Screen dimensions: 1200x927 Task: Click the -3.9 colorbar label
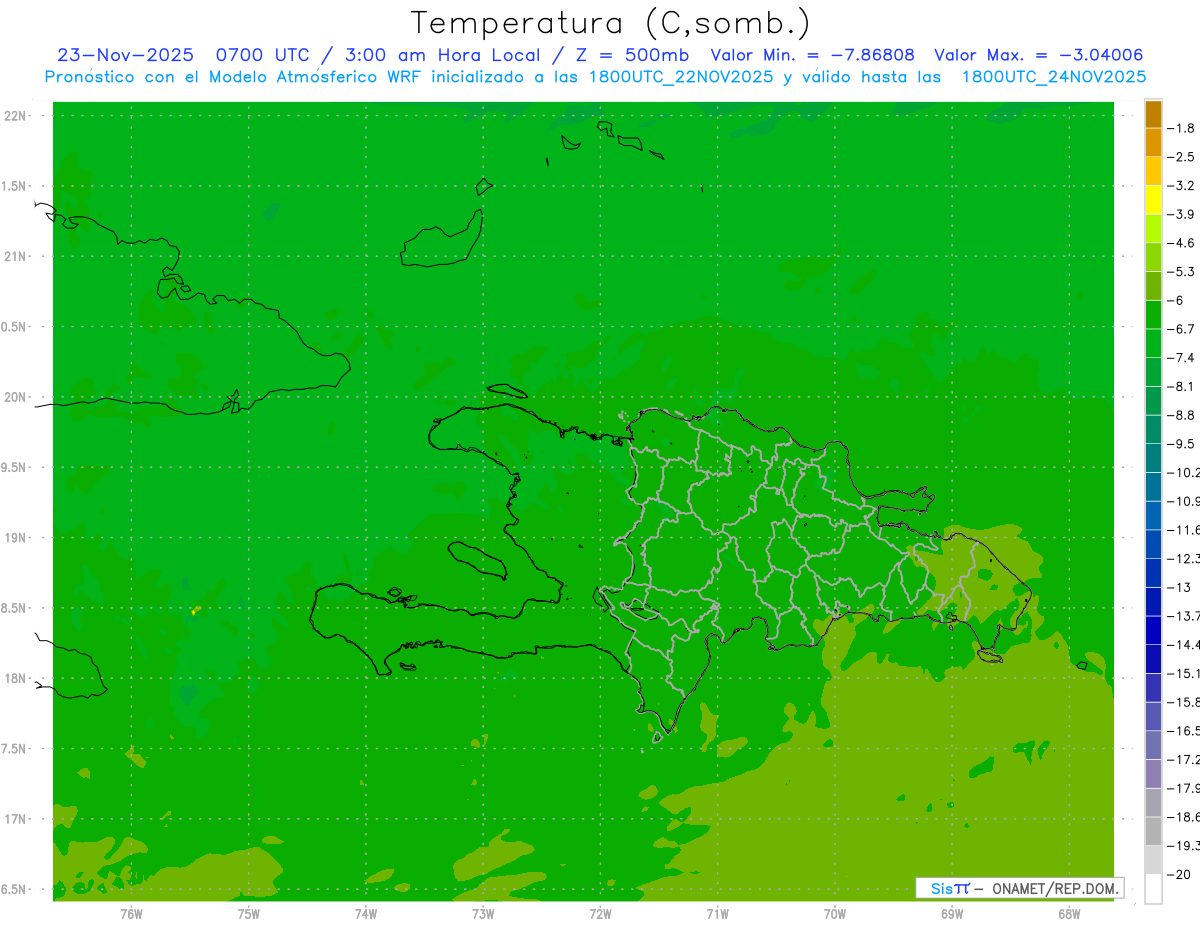coord(1180,214)
